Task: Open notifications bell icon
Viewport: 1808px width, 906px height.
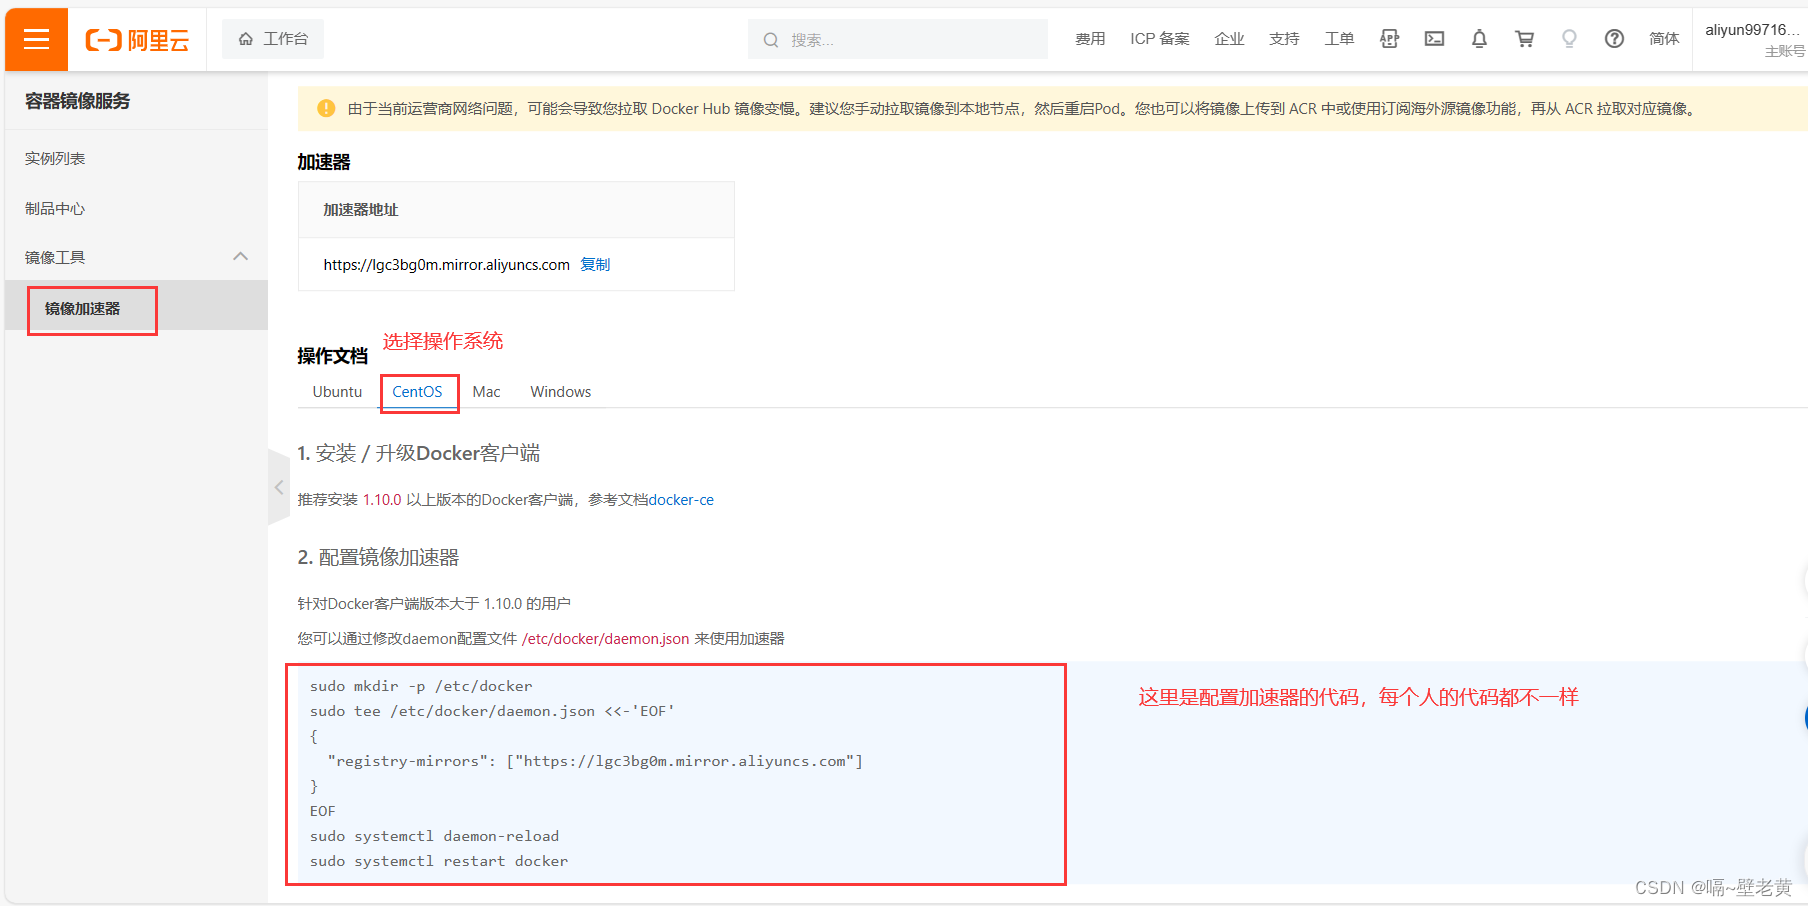Action: click(1479, 39)
